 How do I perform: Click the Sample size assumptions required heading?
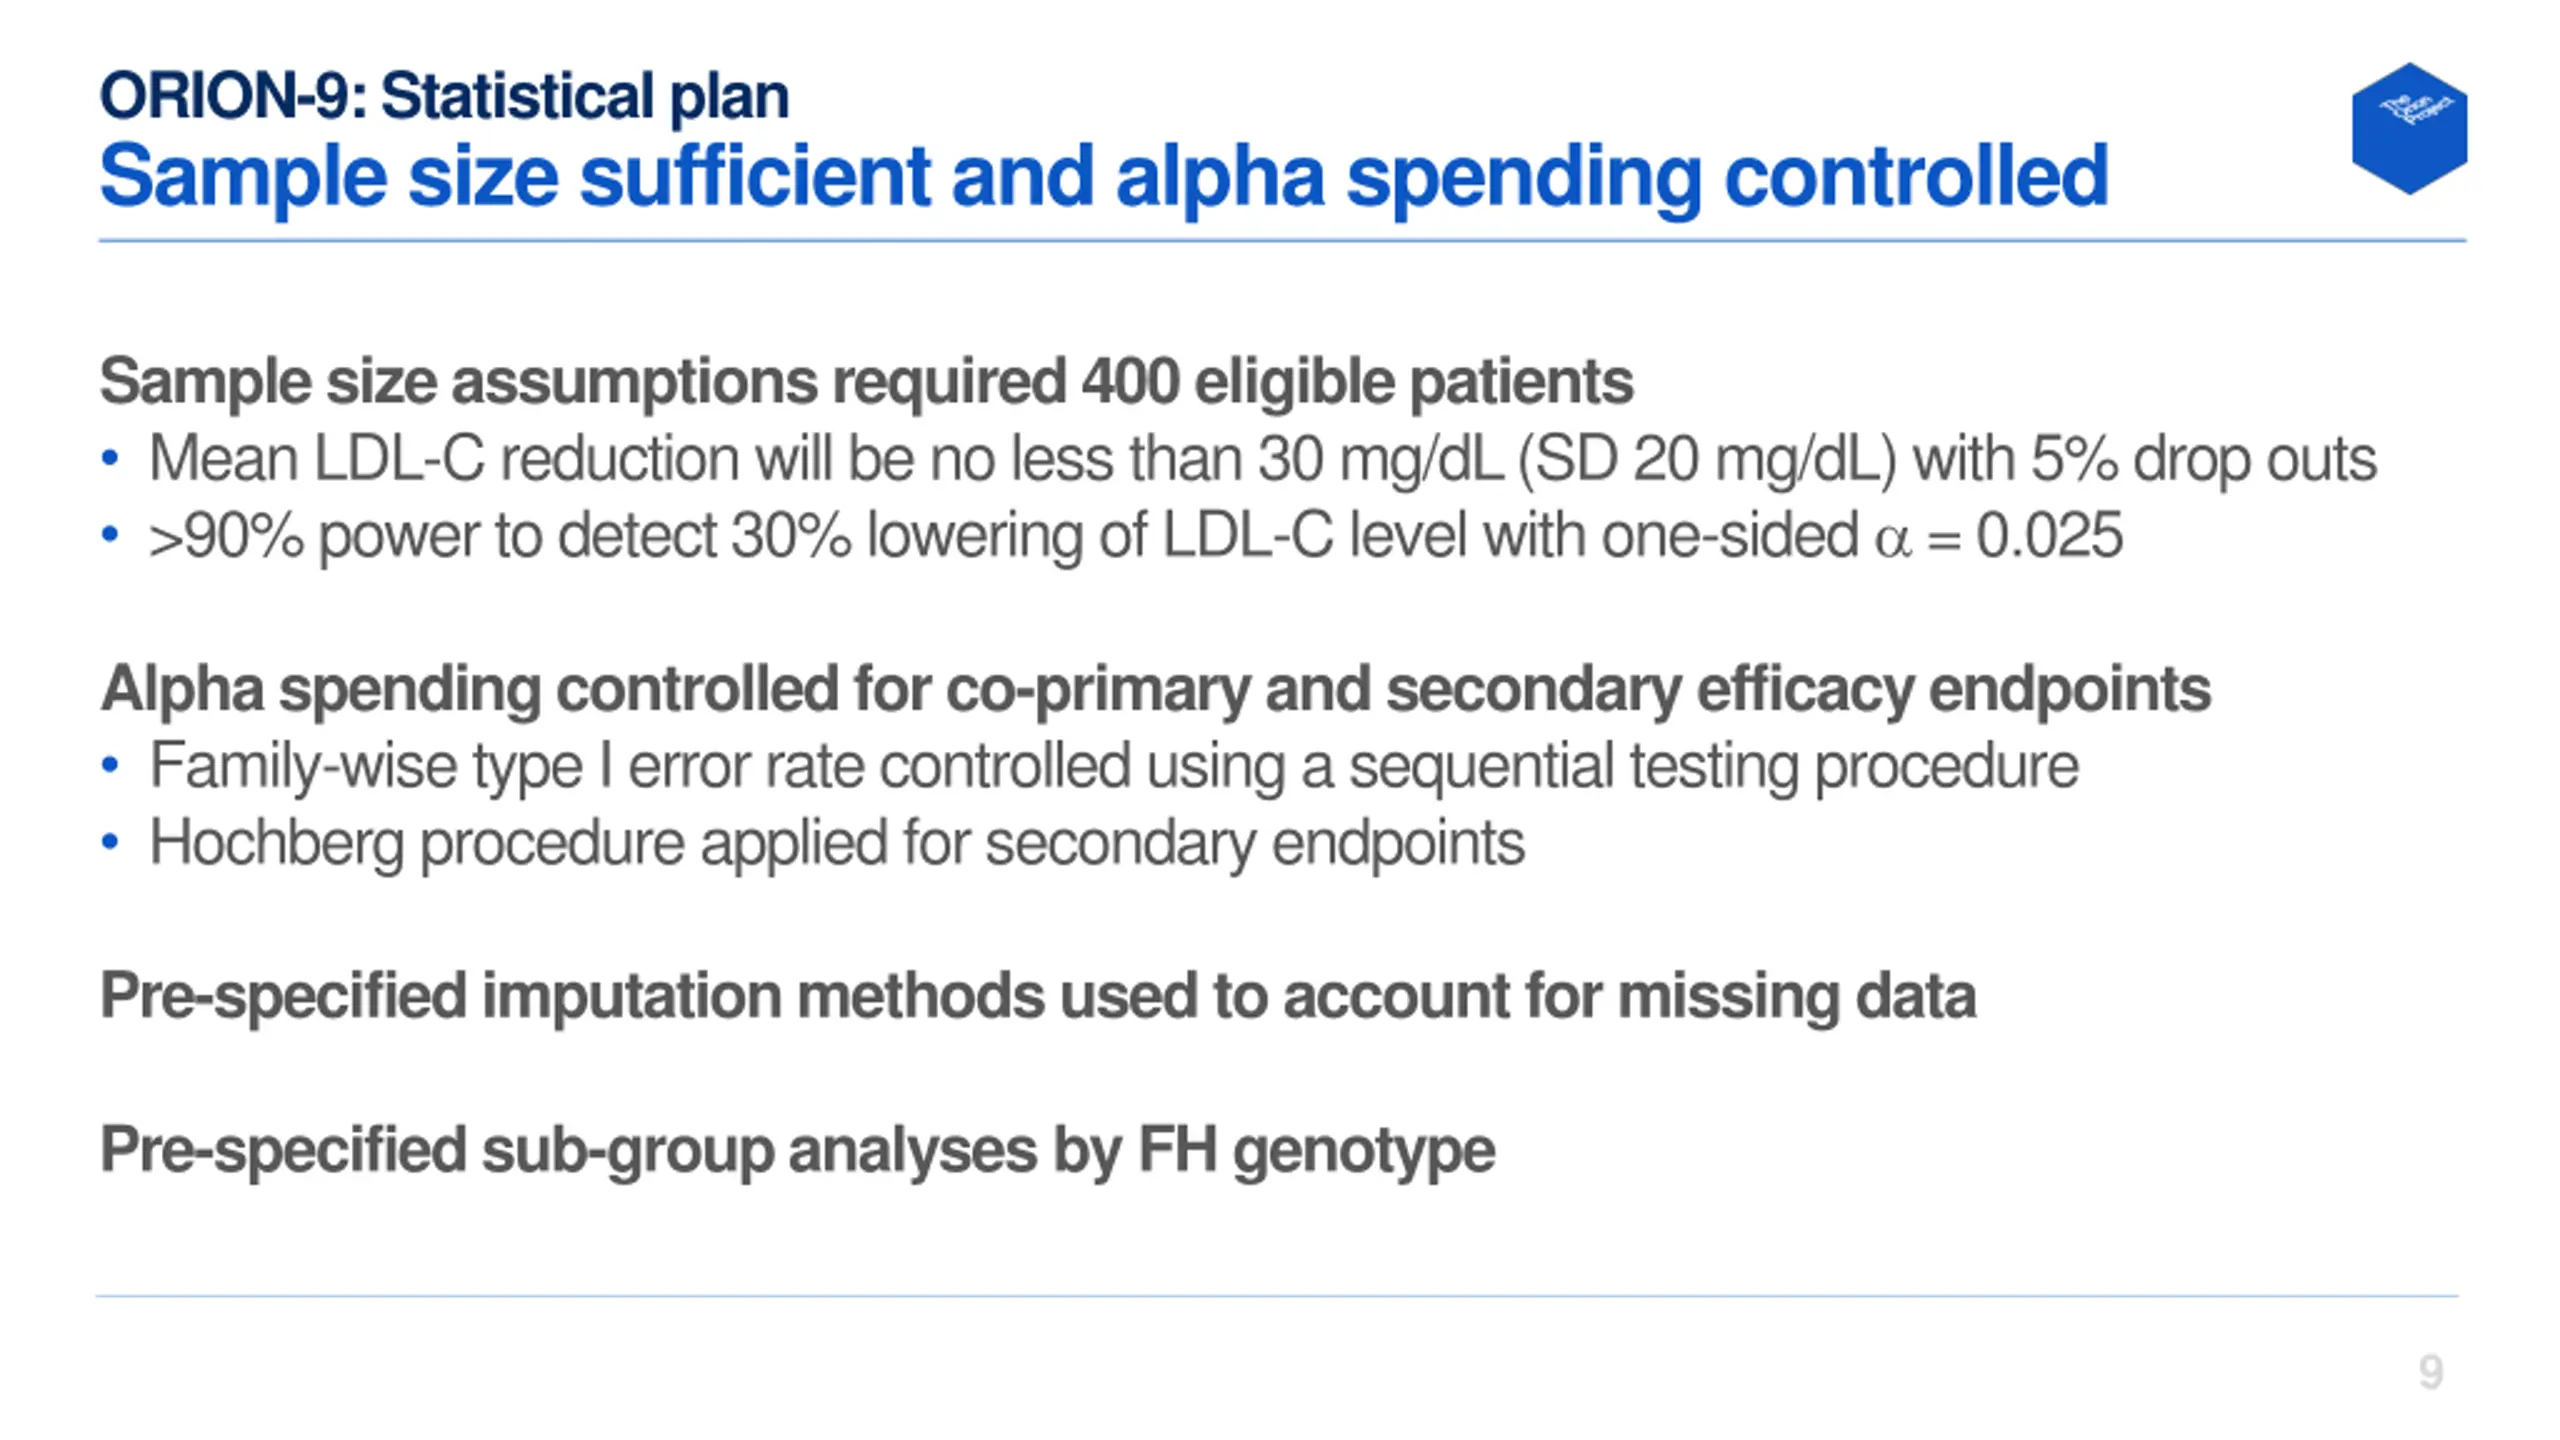(x=866, y=383)
